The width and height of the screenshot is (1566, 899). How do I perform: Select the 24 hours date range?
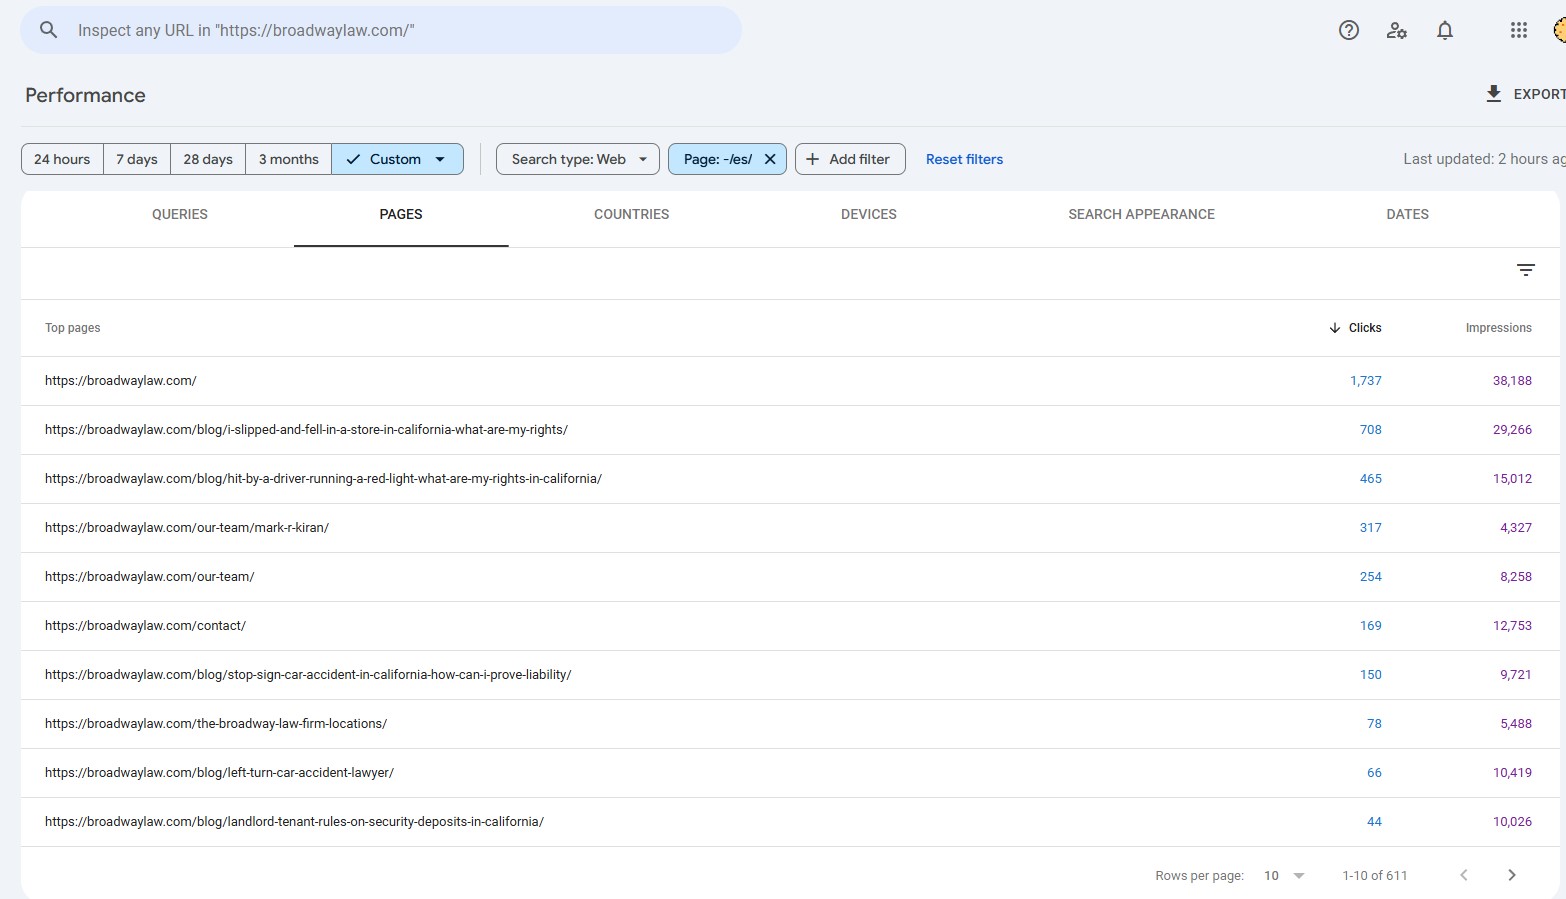coord(62,159)
